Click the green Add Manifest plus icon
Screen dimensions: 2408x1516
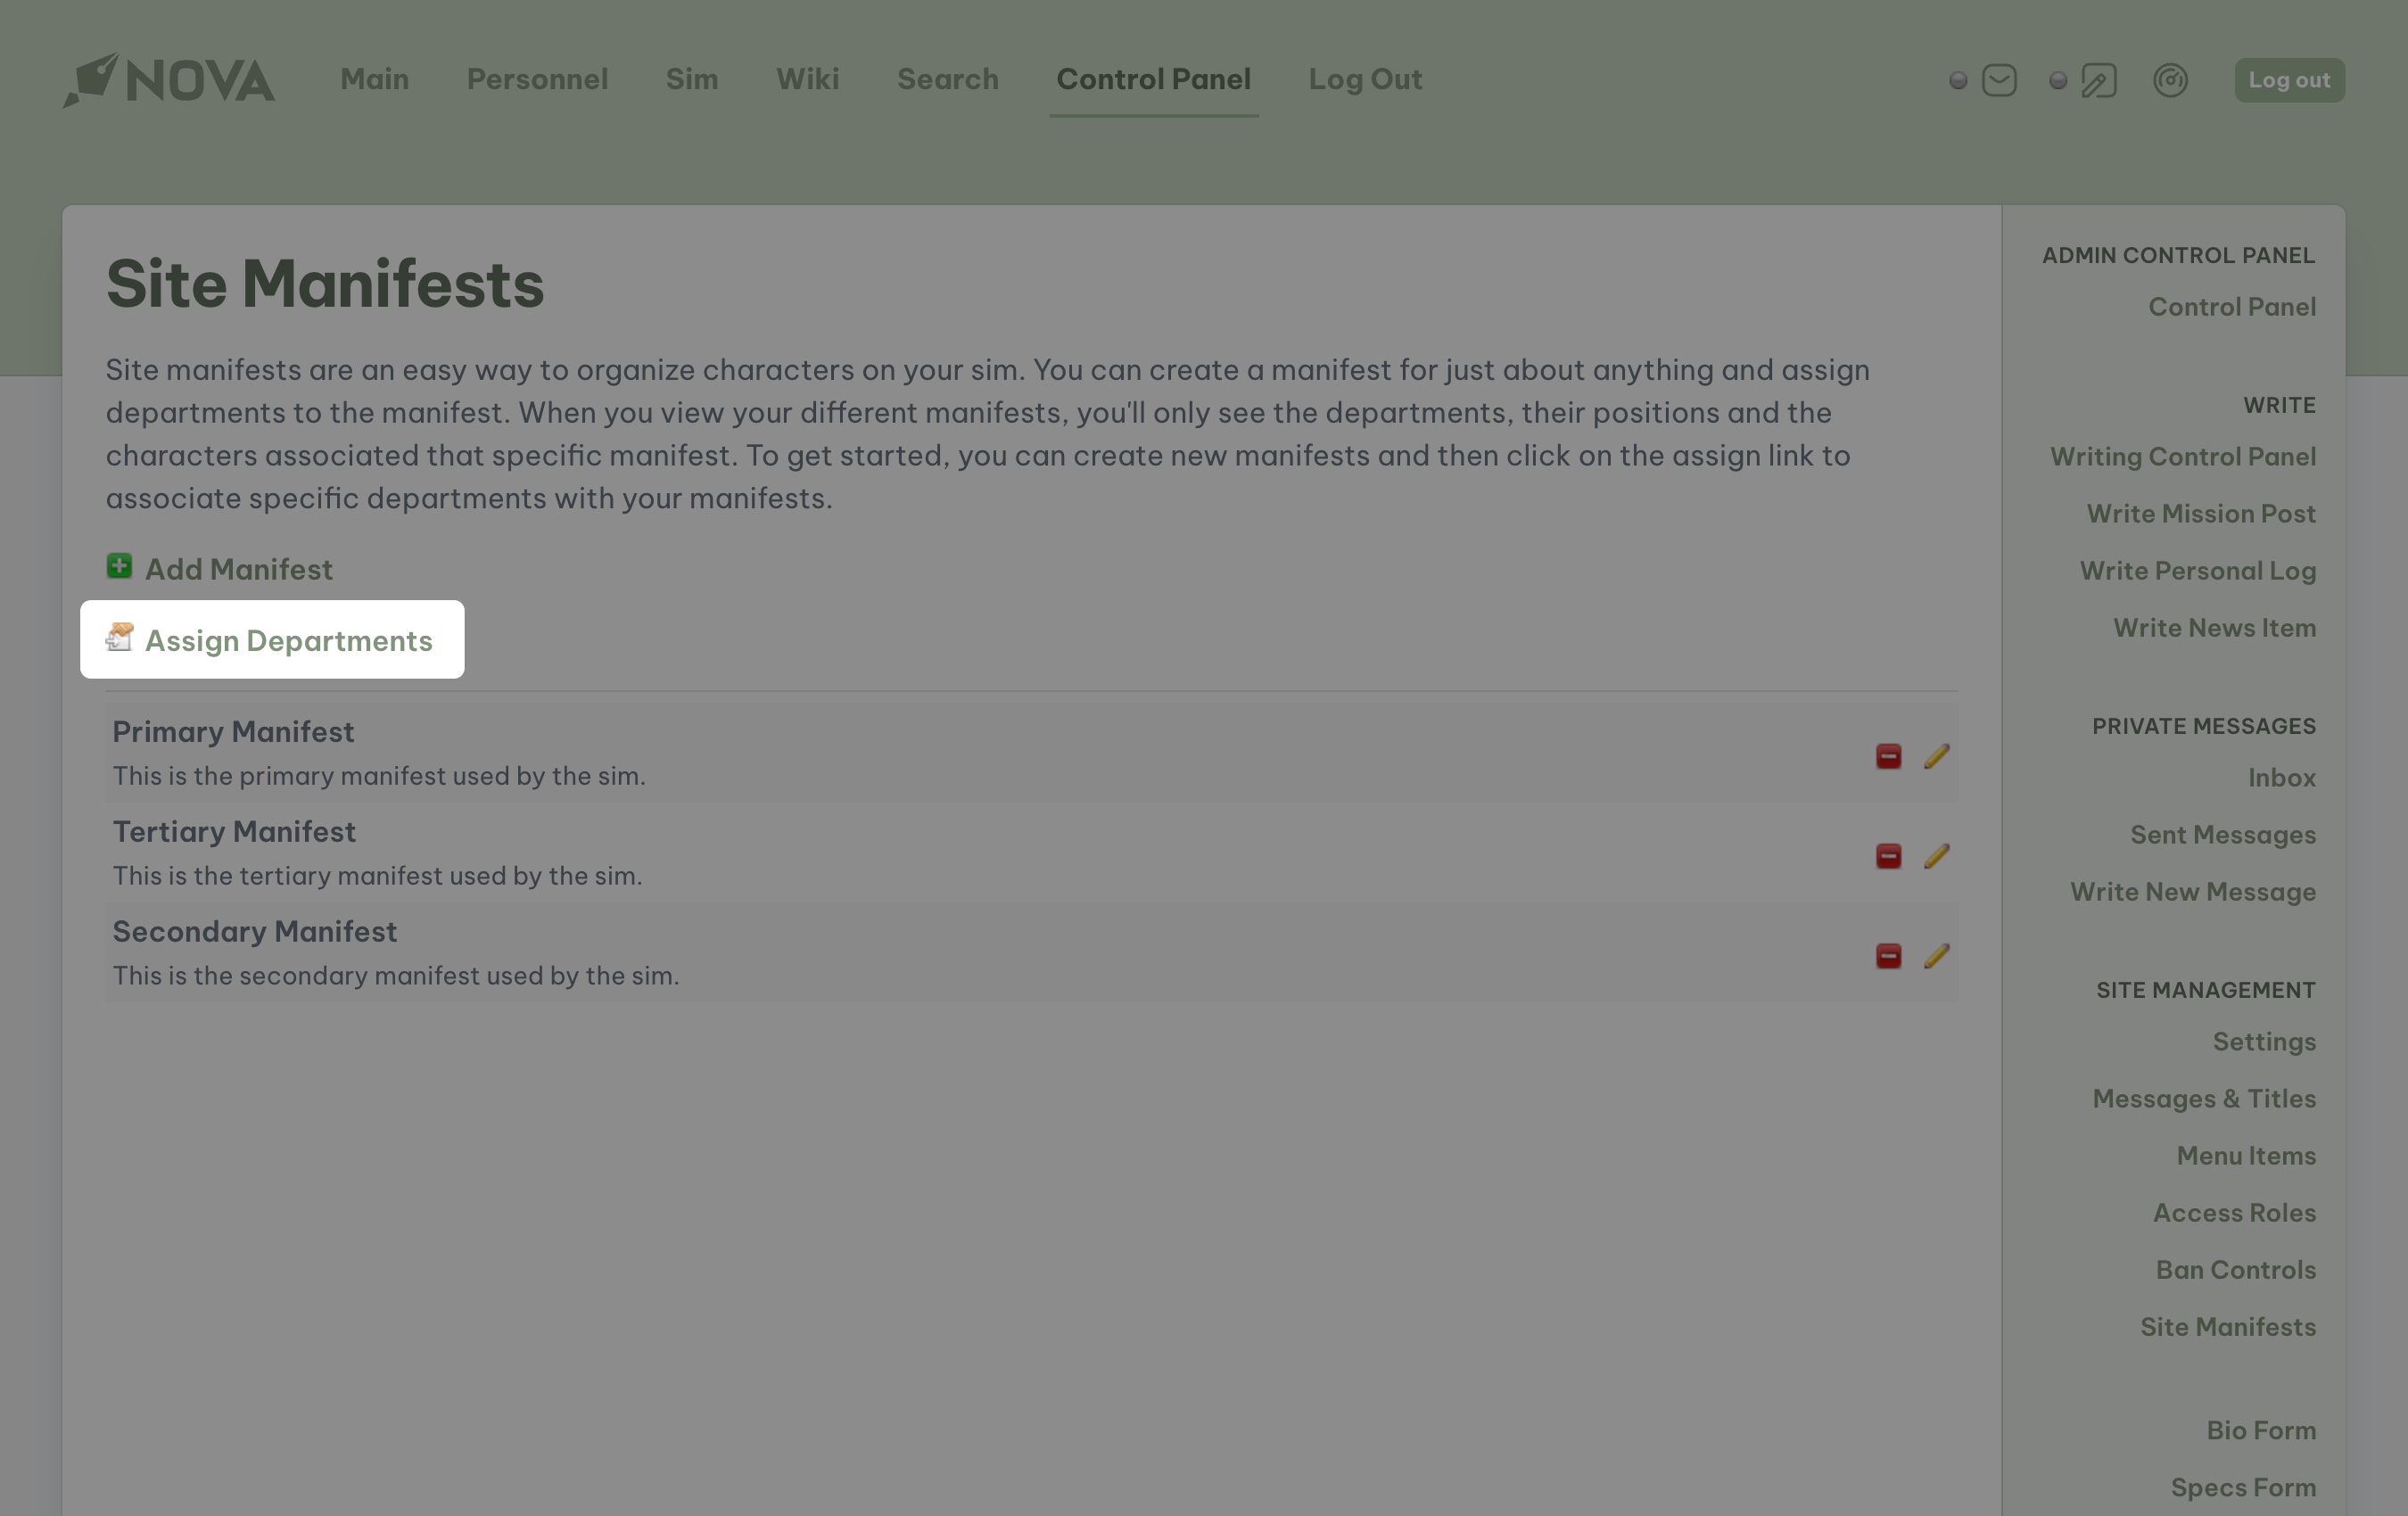point(119,567)
